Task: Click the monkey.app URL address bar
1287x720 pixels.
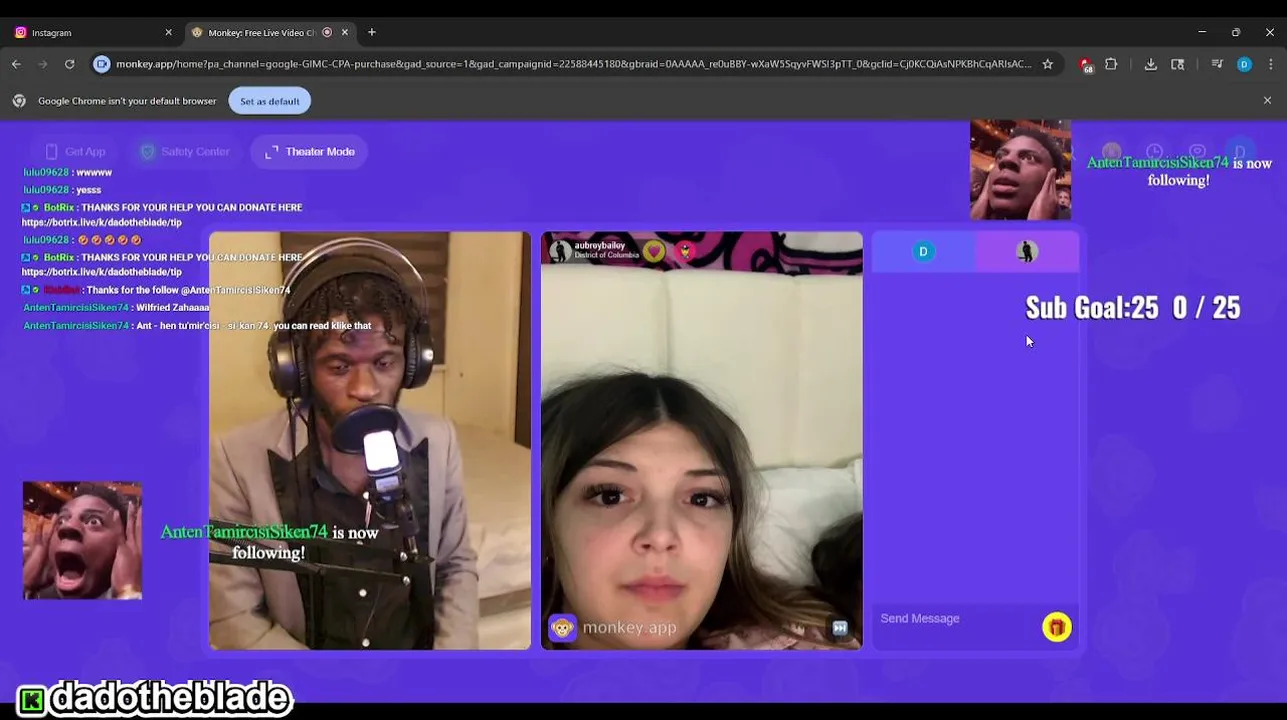Action: [573, 64]
